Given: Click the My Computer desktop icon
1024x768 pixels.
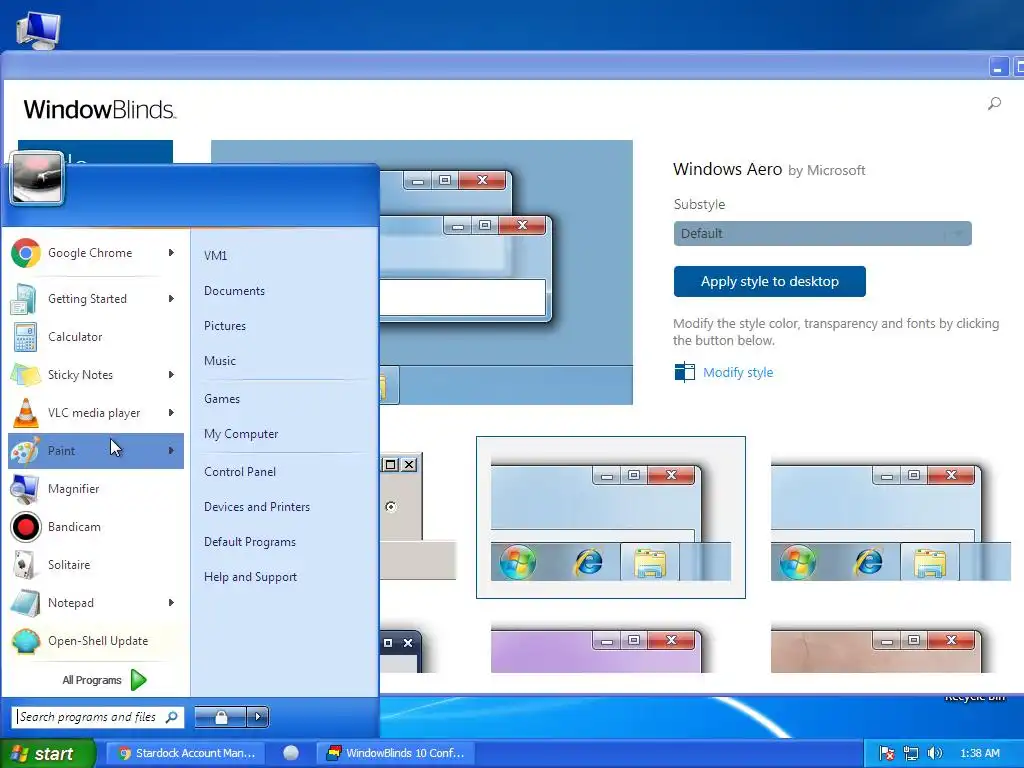Looking at the screenshot, I should click(38, 29).
